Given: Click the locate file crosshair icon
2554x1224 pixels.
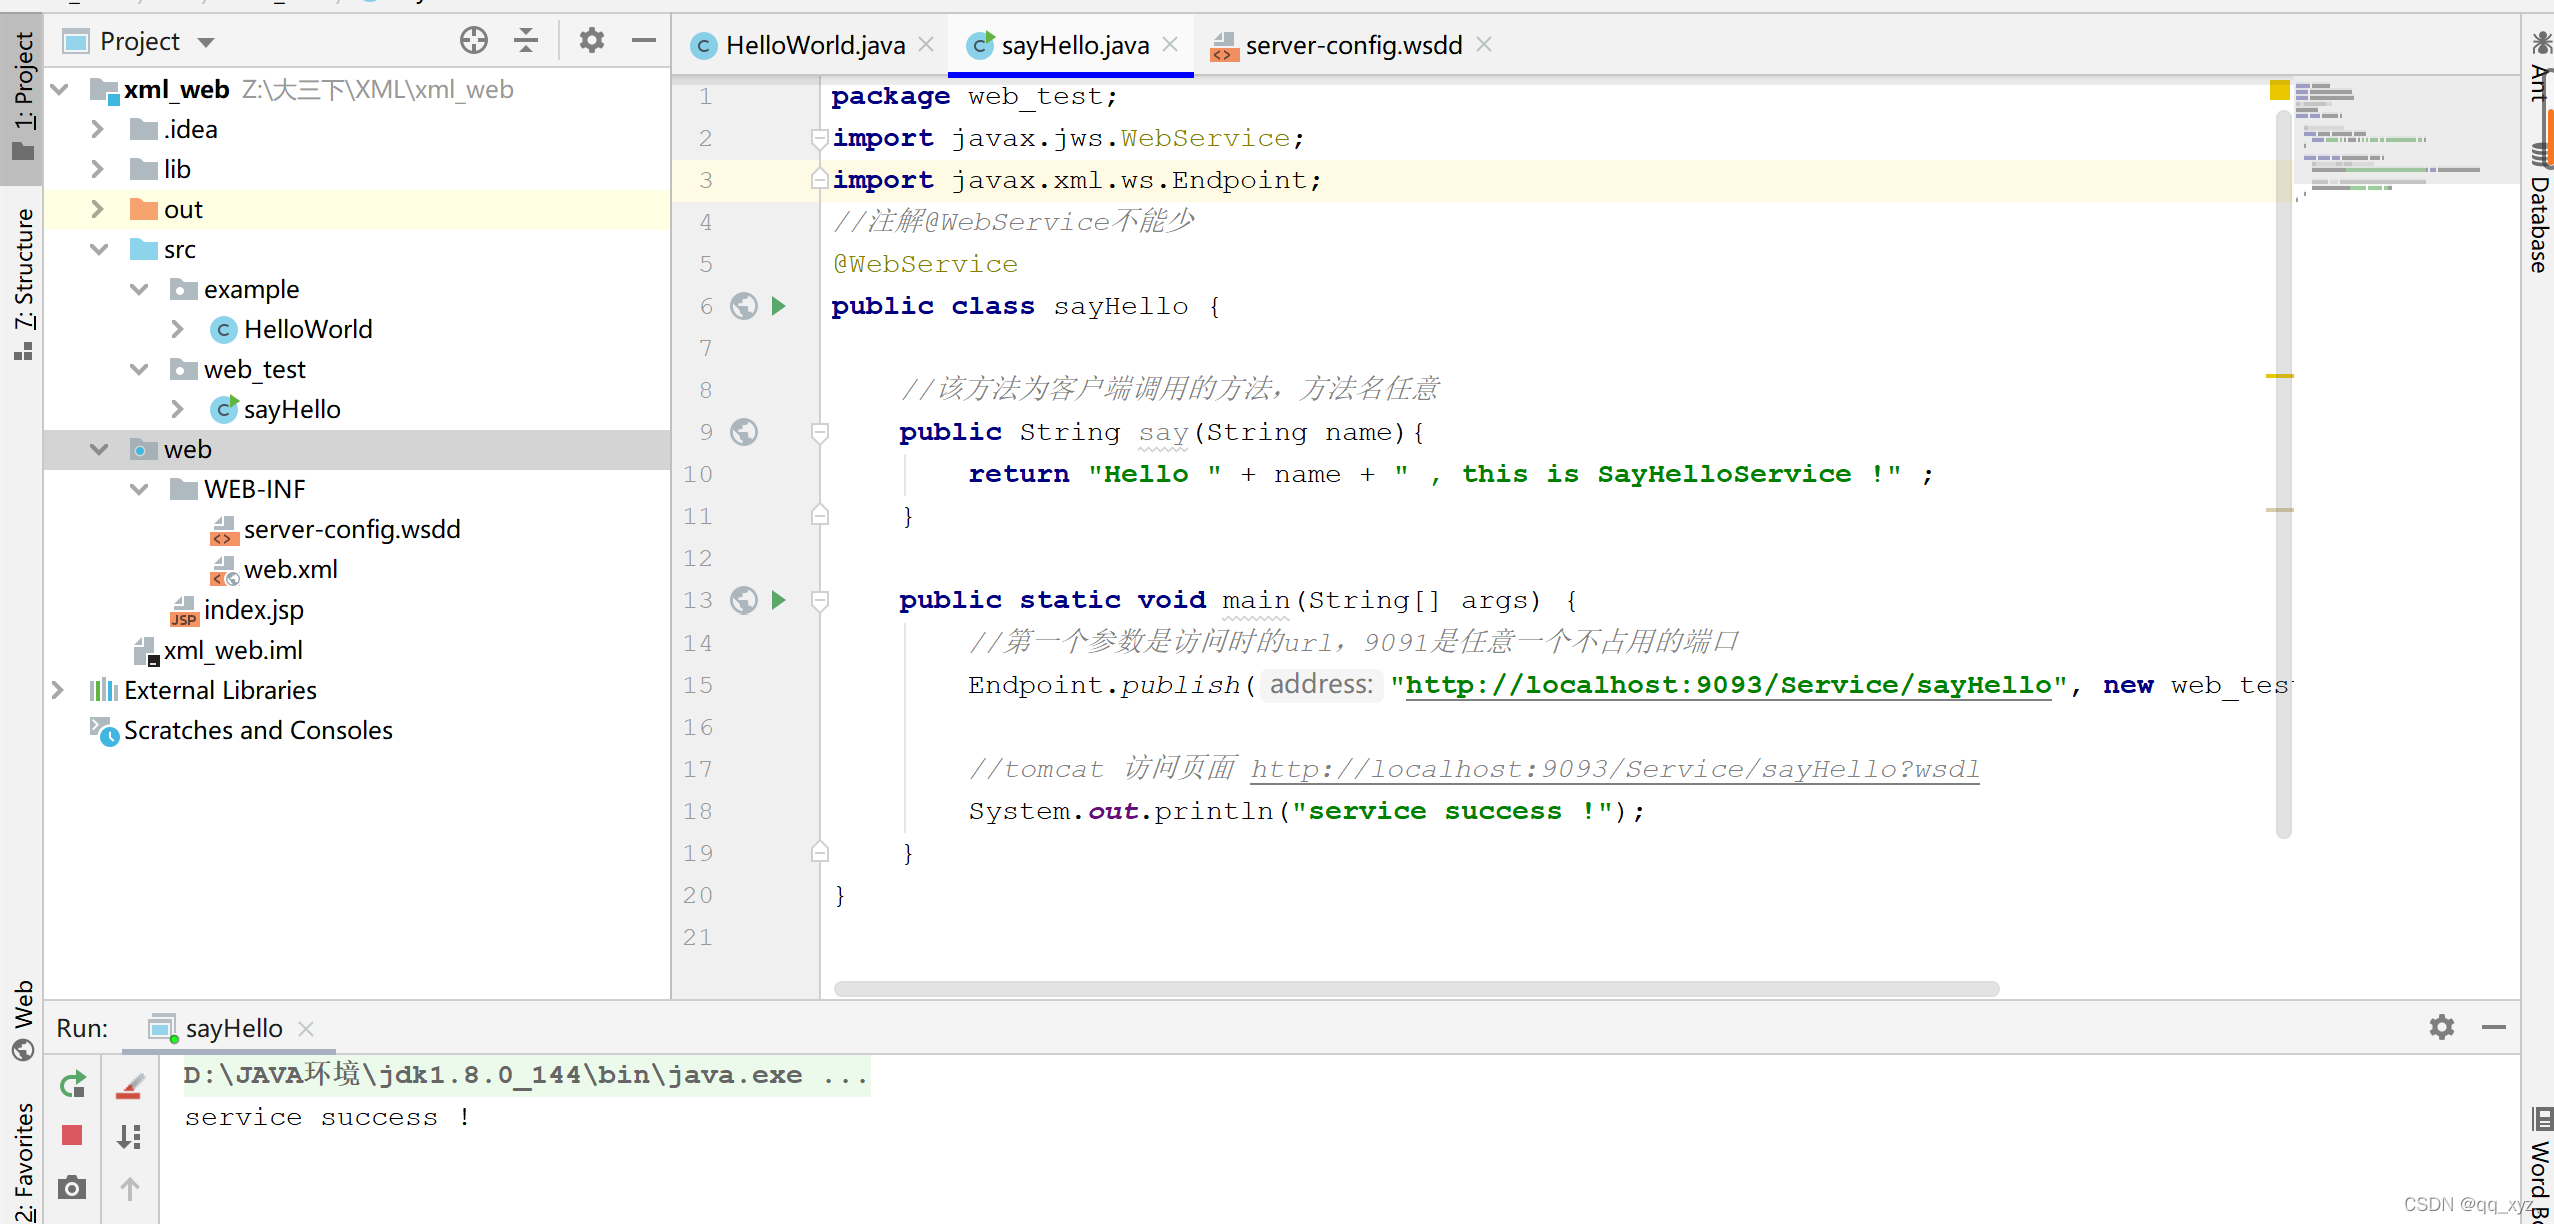Looking at the screenshot, I should (x=473, y=41).
